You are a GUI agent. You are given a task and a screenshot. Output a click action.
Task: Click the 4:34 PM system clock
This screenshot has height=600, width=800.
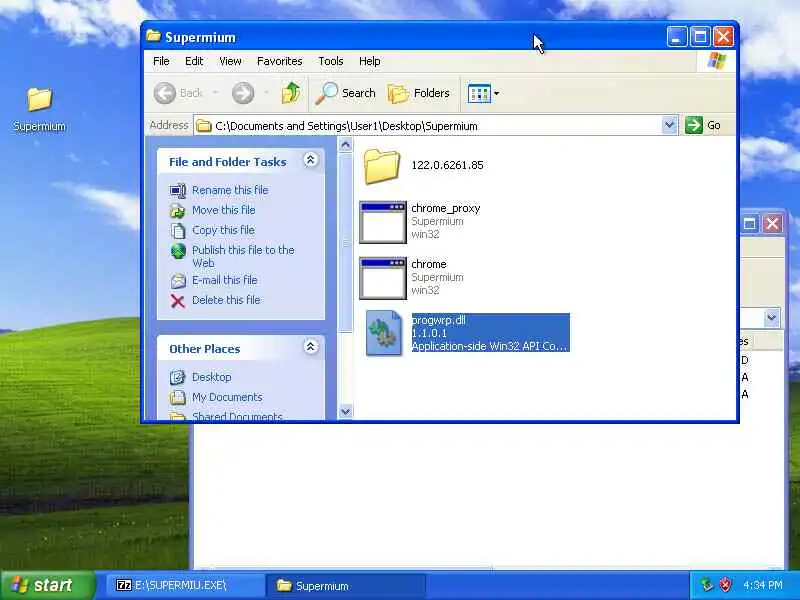tap(763, 585)
